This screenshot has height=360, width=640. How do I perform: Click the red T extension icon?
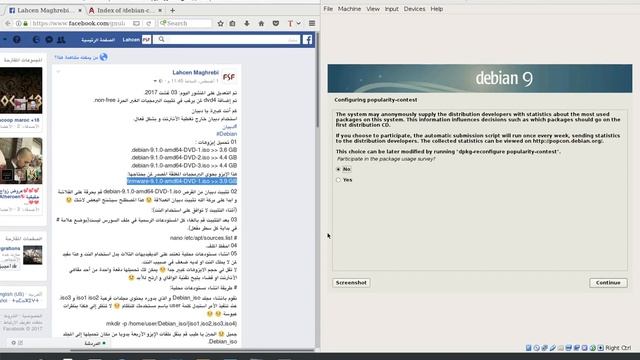click(x=290, y=23)
